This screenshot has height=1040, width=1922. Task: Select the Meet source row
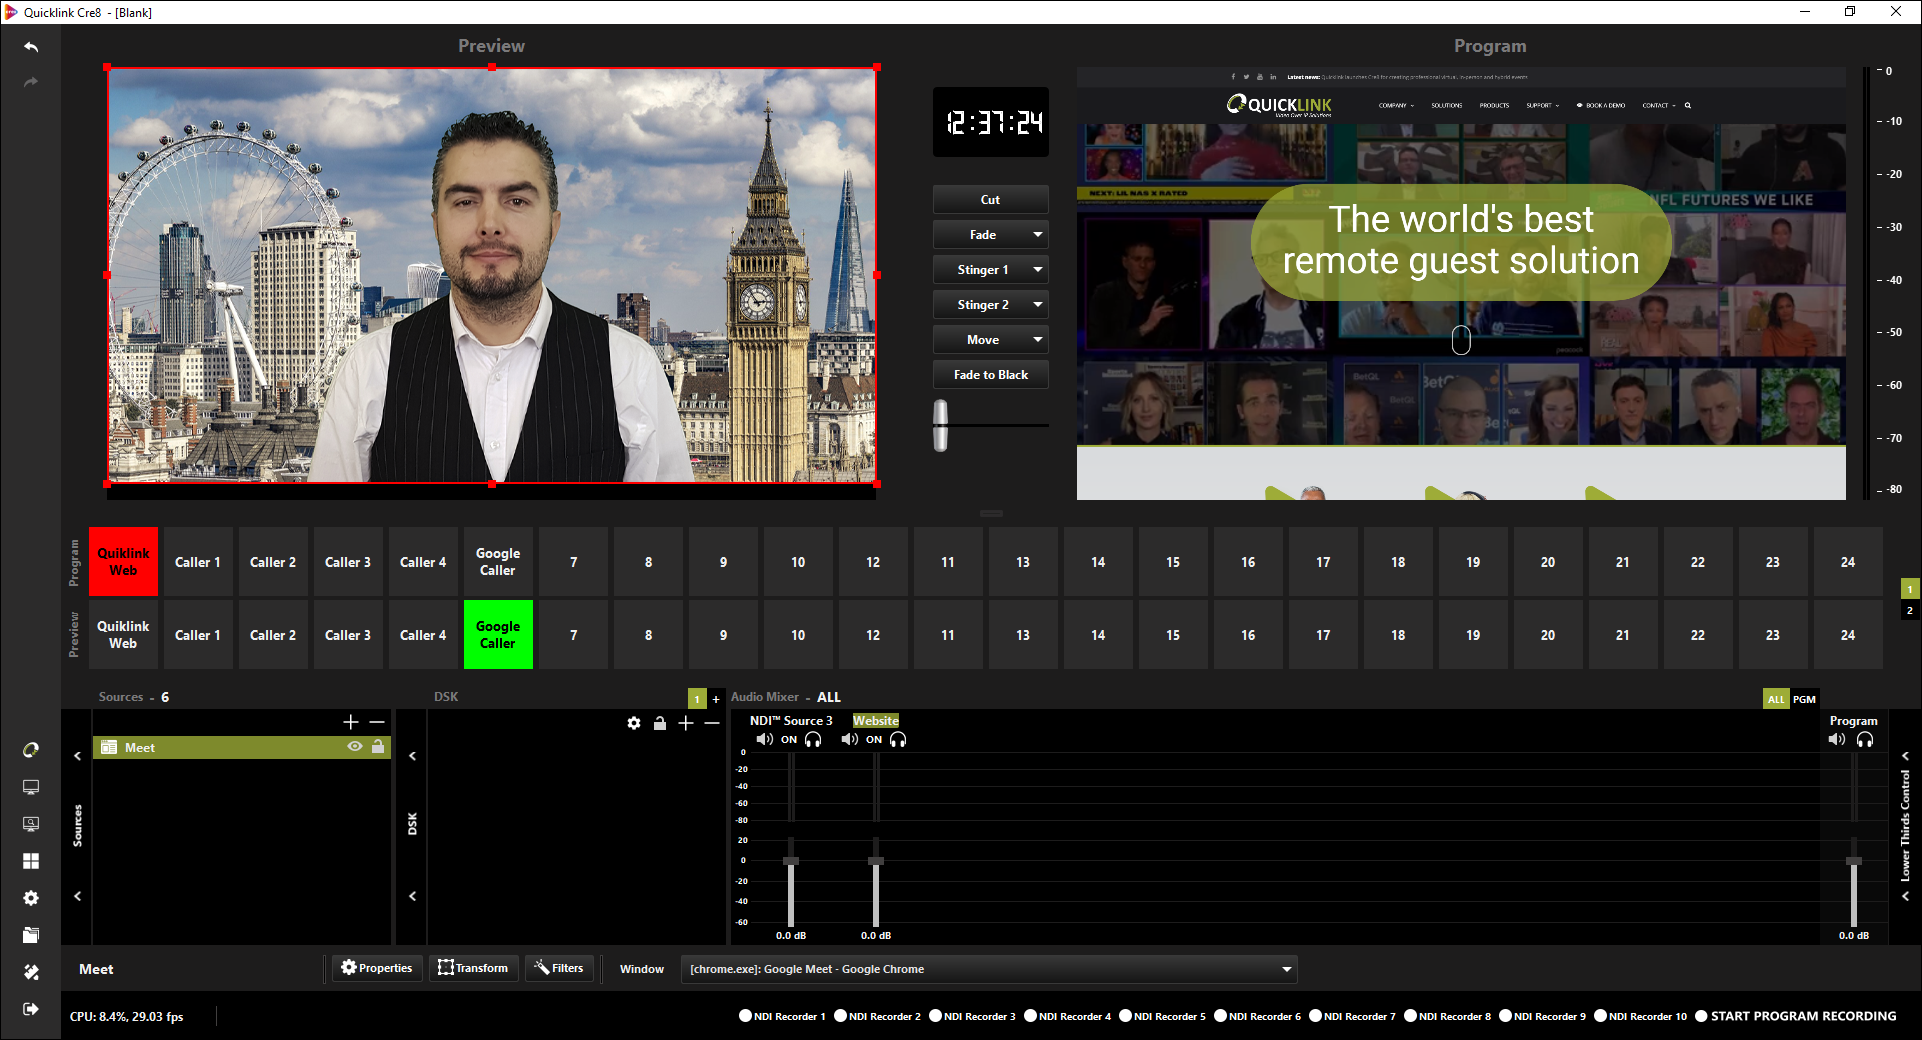click(x=241, y=747)
